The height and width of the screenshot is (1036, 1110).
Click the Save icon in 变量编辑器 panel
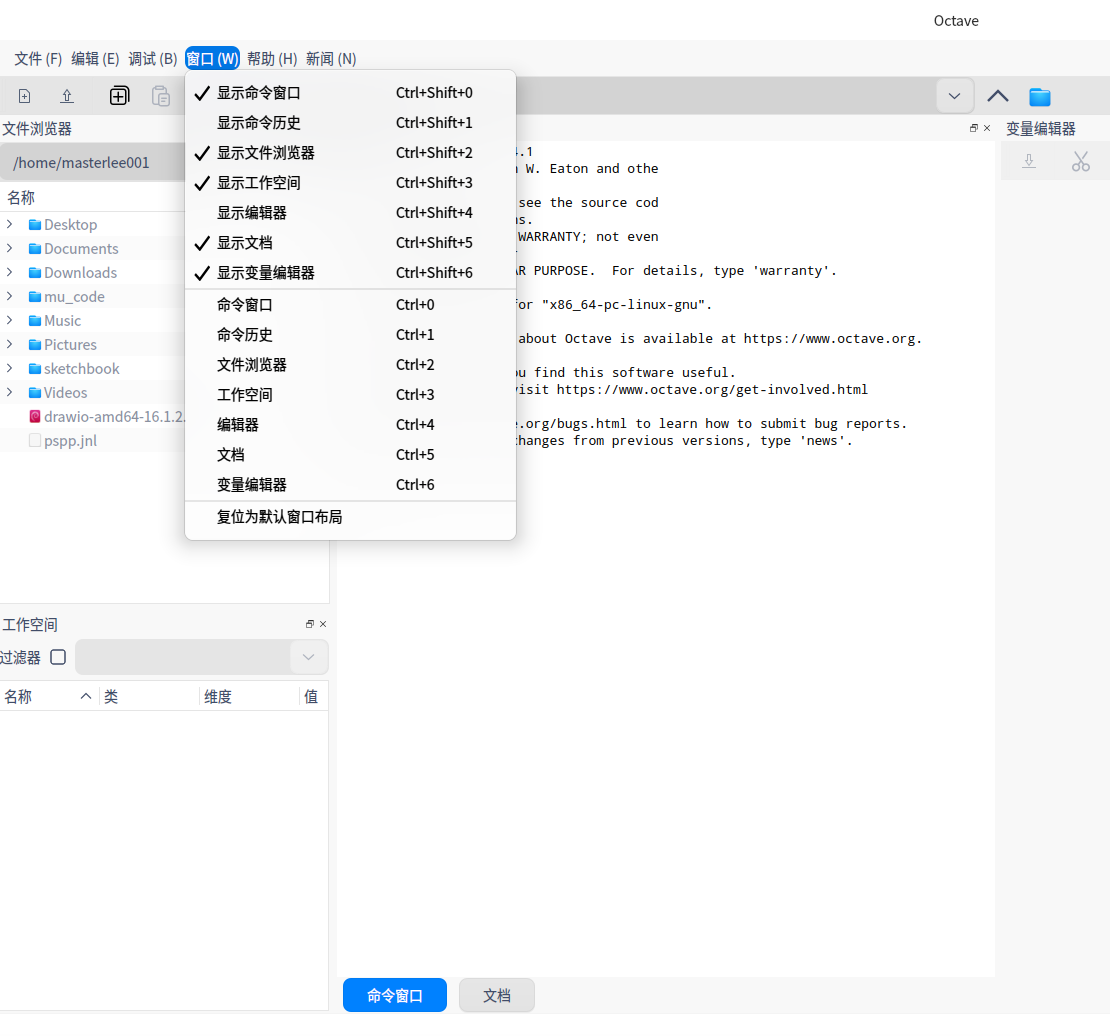tap(1028, 160)
